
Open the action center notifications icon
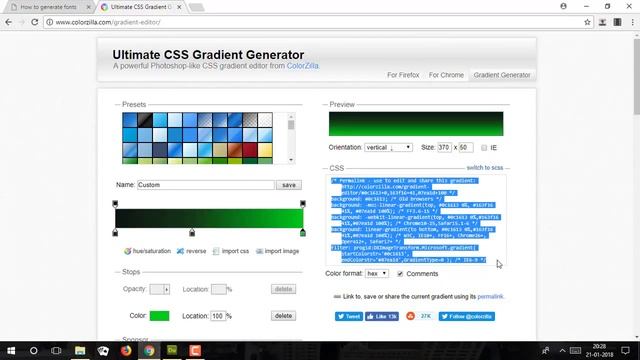(x=625, y=351)
